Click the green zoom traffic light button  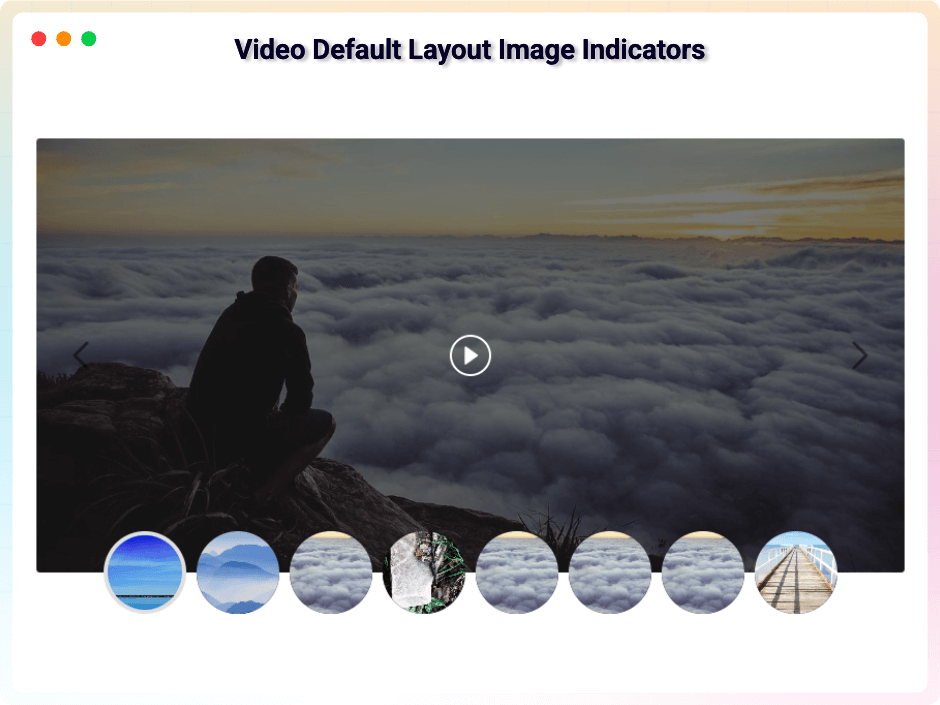point(88,38)
